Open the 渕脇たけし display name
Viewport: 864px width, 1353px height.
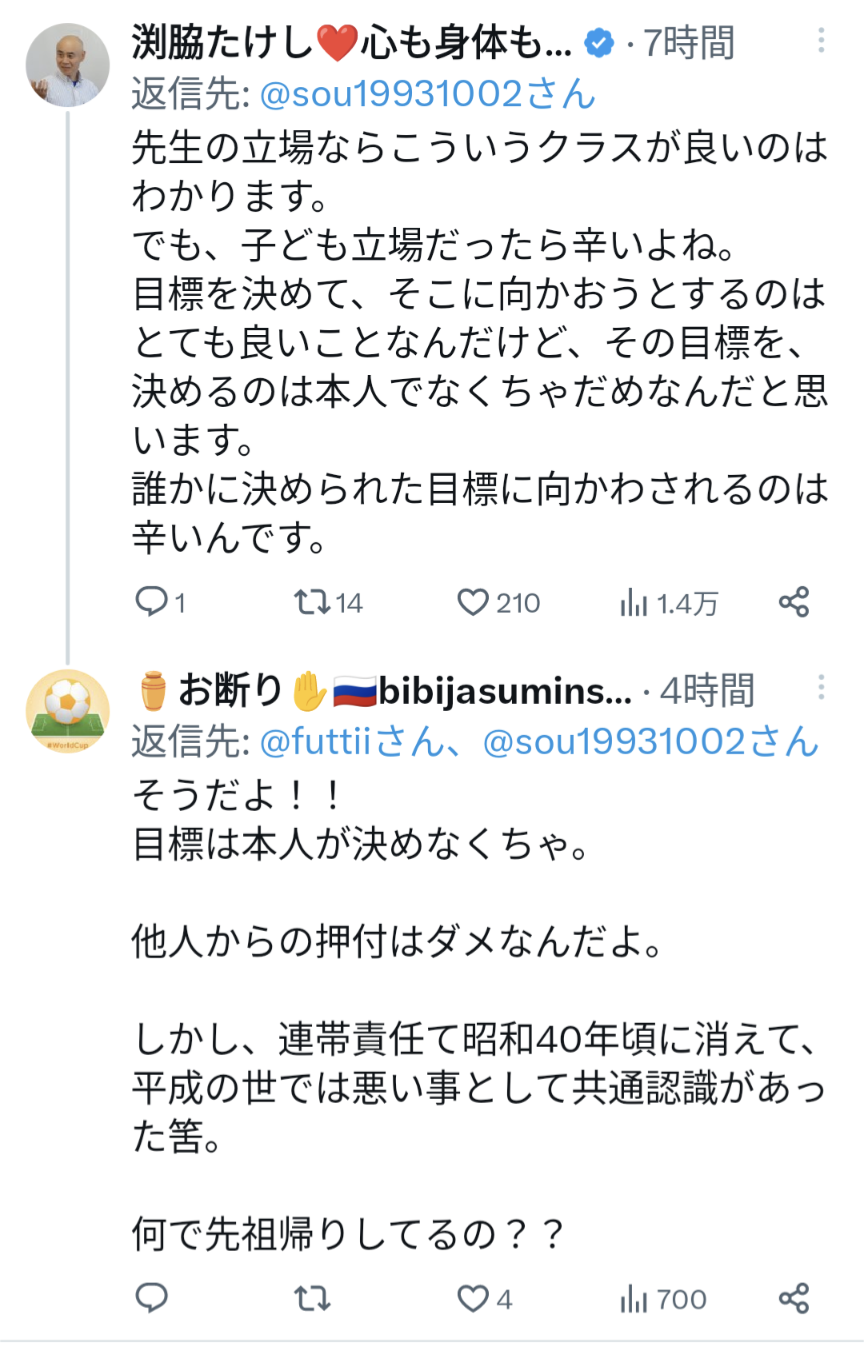pyautogui.click(x=351, y=43)
